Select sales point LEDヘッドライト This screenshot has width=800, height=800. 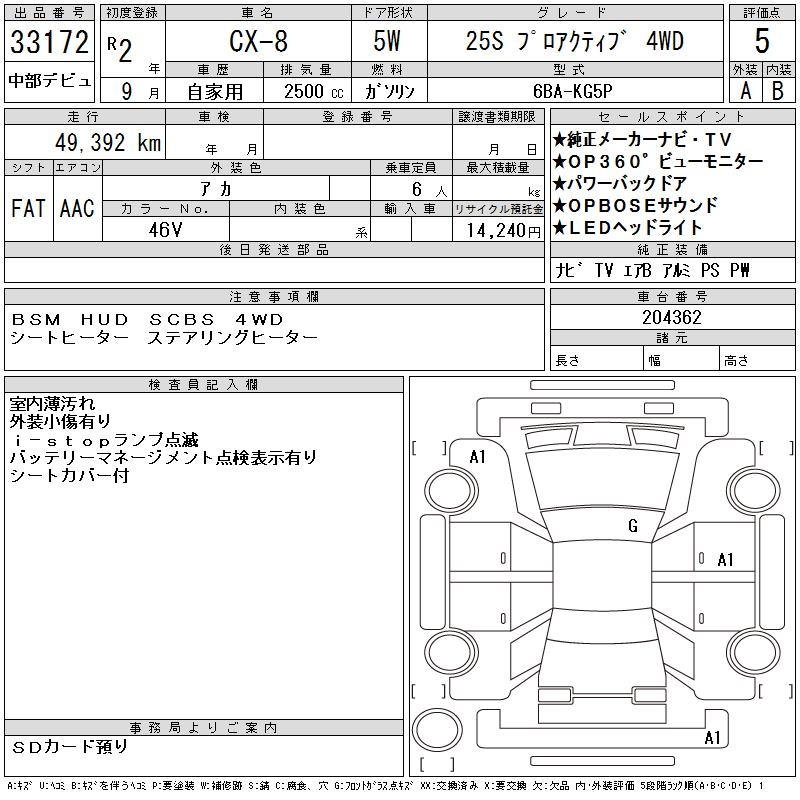pos(628,228)
